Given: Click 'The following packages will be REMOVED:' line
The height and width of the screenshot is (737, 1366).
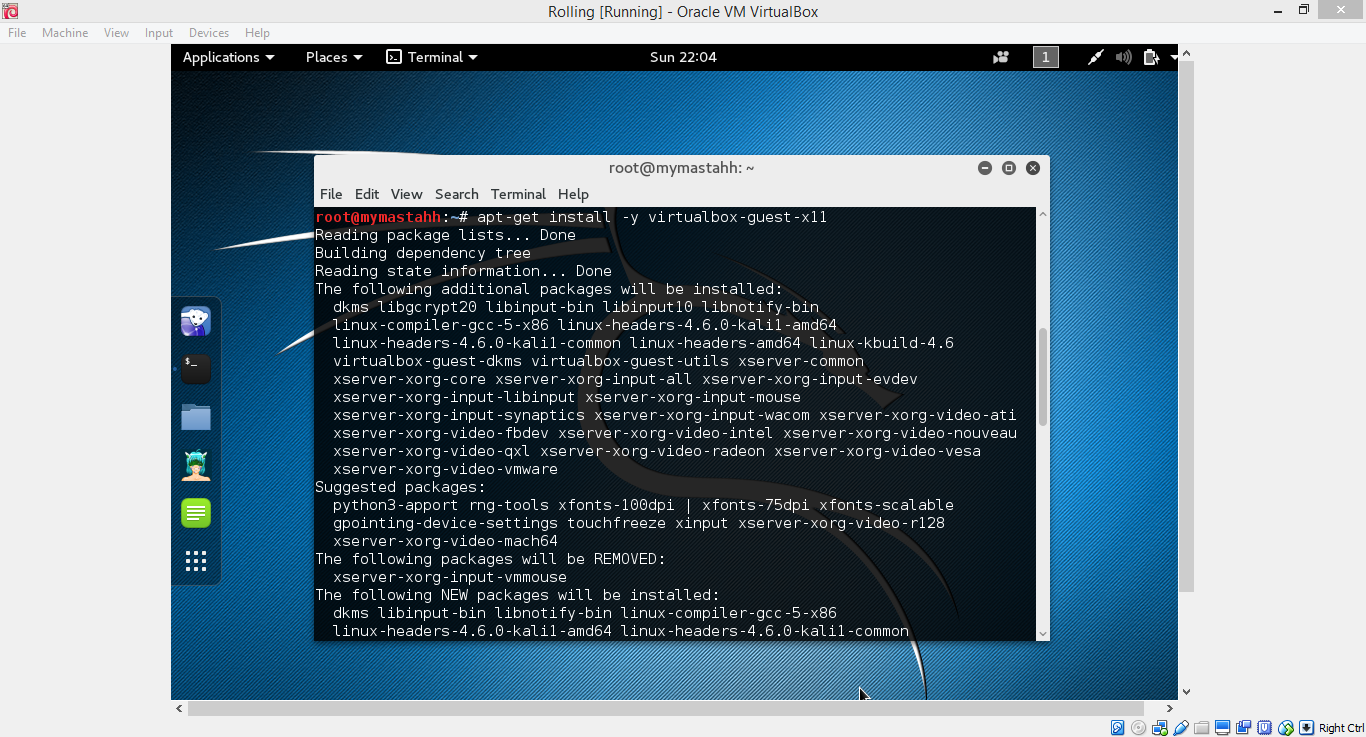Looking at the screenshot, I should click(x=490, y=559).
